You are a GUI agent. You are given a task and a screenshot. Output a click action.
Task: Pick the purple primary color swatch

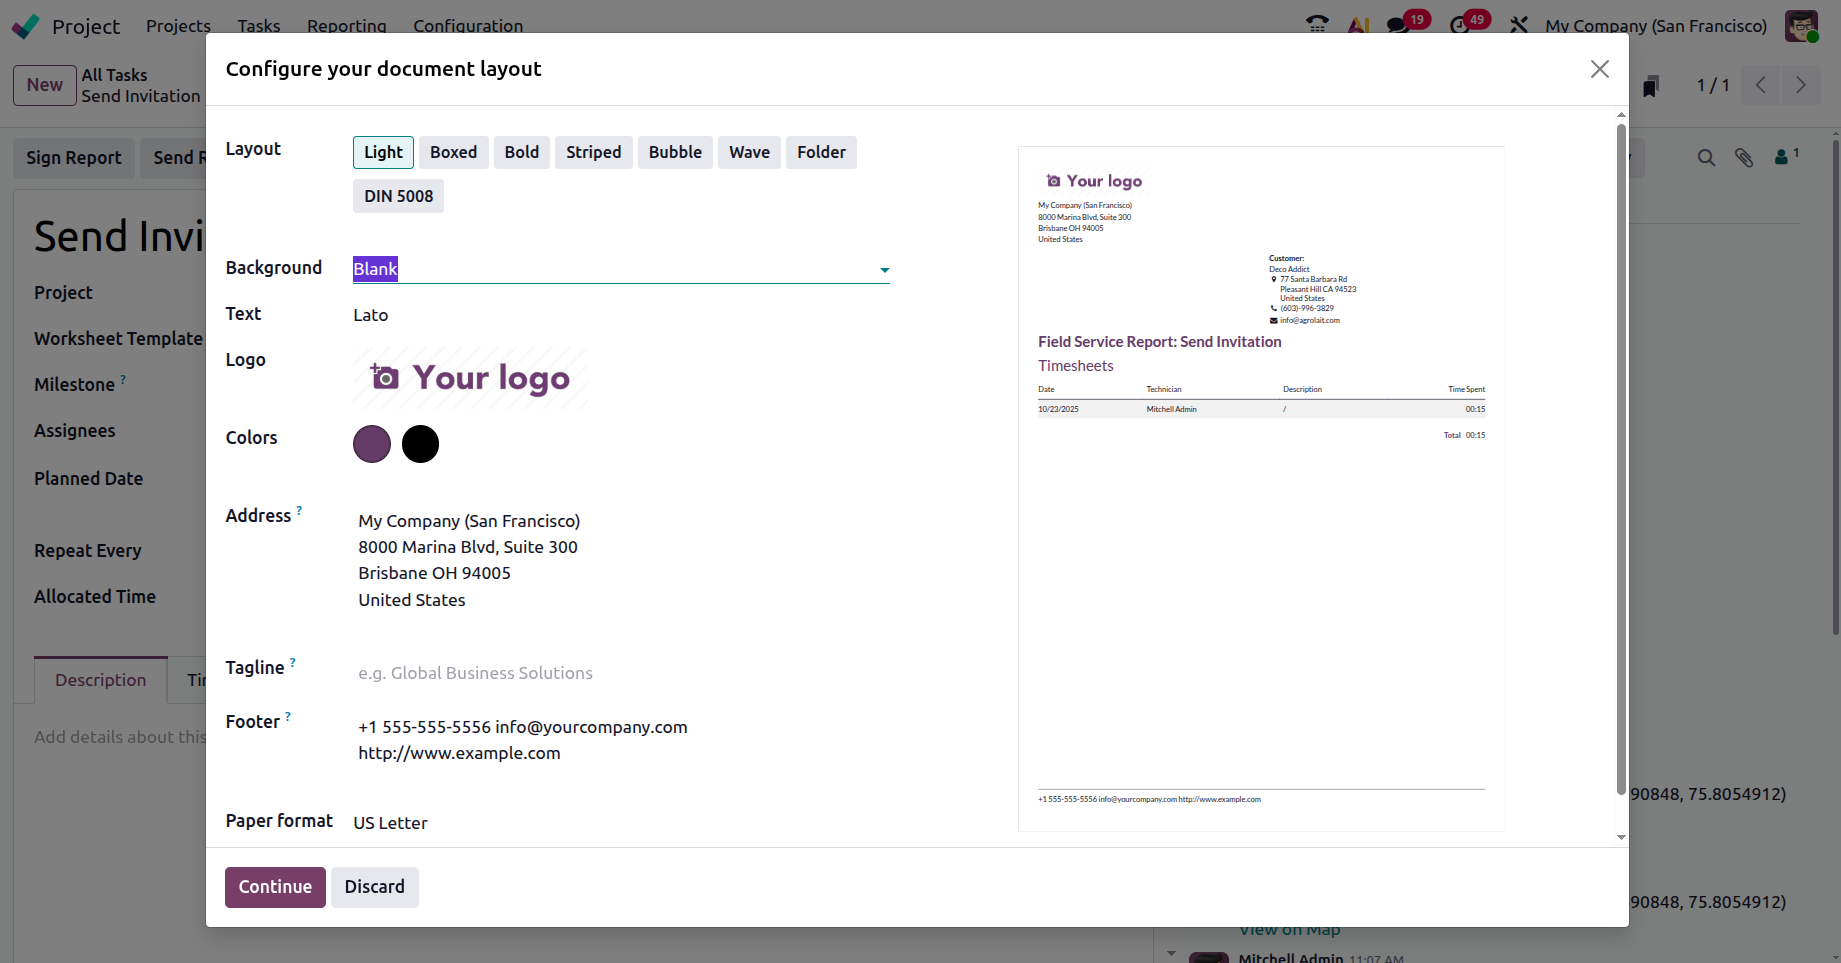coord(372,444)
